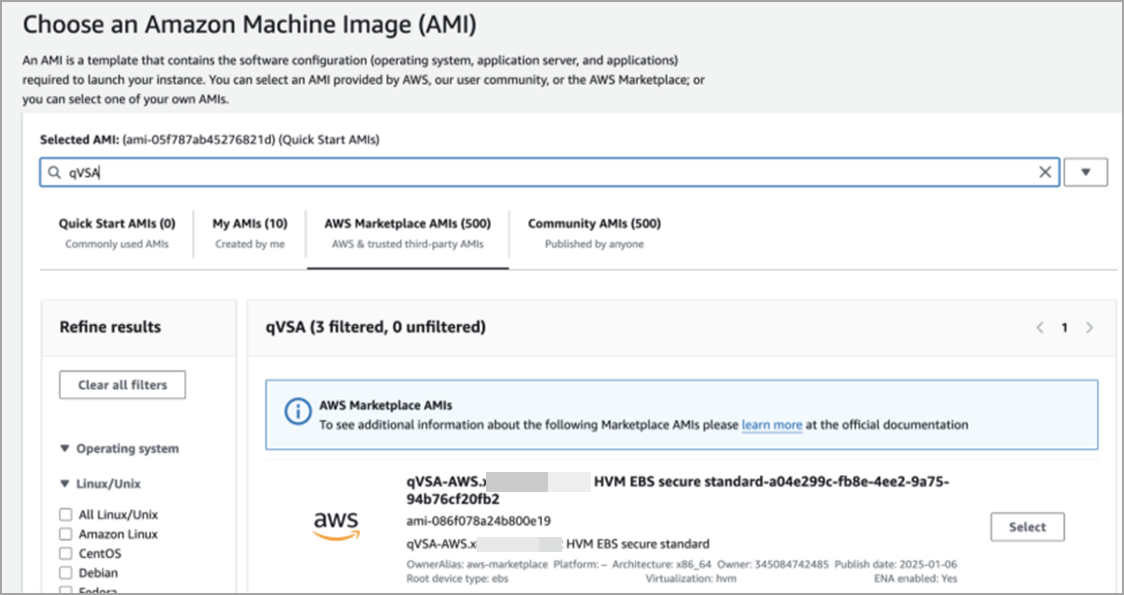
Task: Open Community AMIs tab
Action: pos(594,233)
